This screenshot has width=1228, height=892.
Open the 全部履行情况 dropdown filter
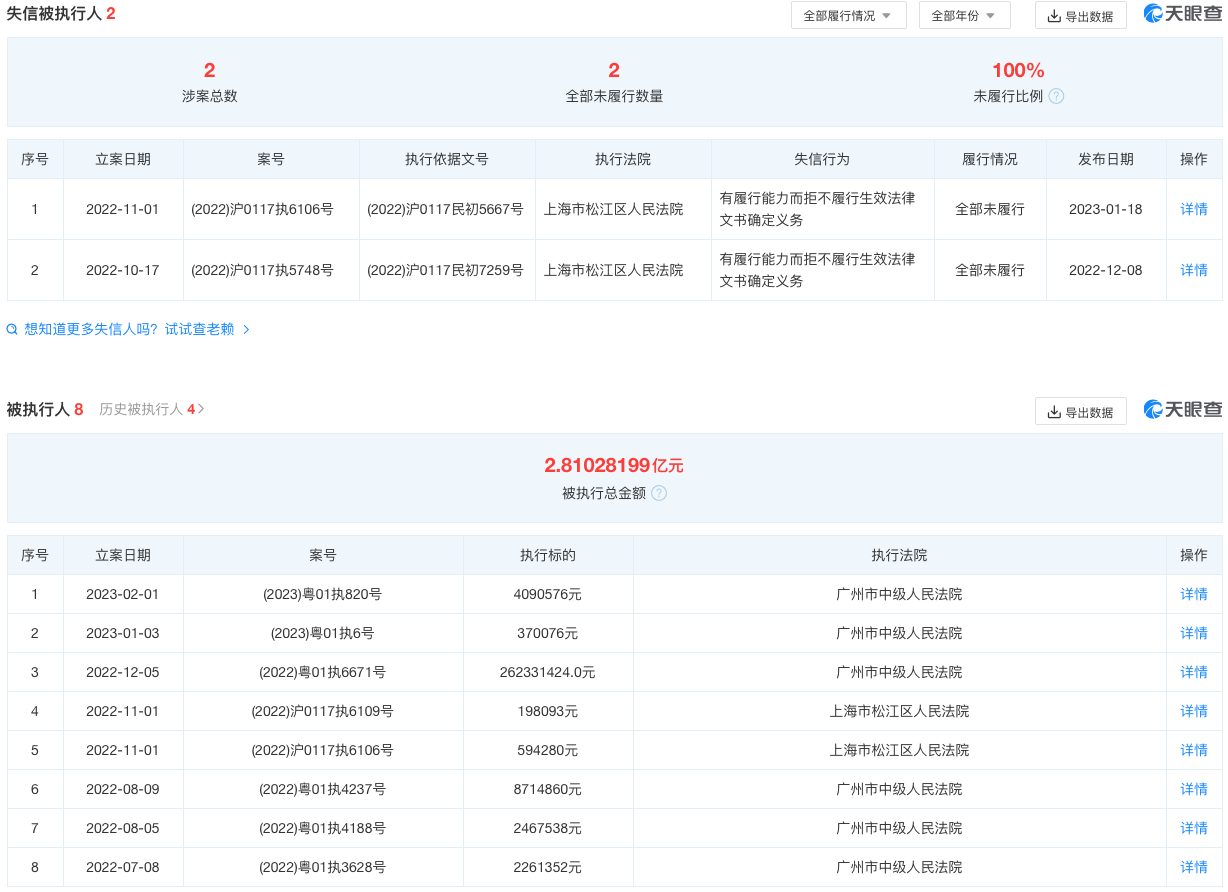point(848,15)
